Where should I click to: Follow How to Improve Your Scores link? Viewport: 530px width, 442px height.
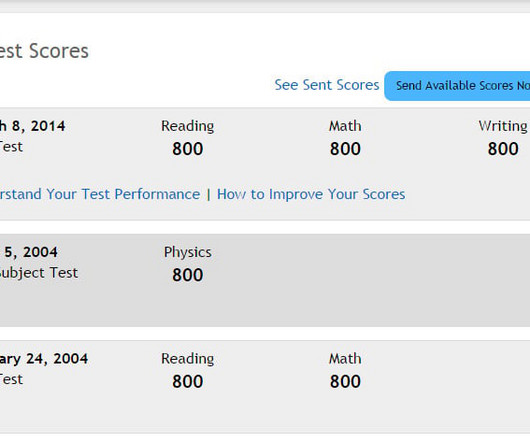pyautogui.click(x=311, y=194)
